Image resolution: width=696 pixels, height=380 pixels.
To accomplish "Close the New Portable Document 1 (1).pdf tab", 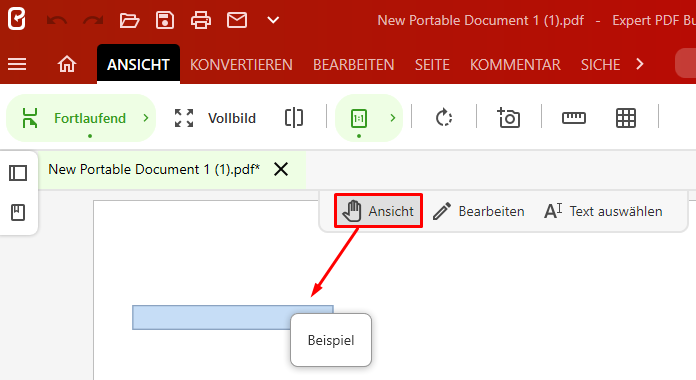I will coord(281,169).
